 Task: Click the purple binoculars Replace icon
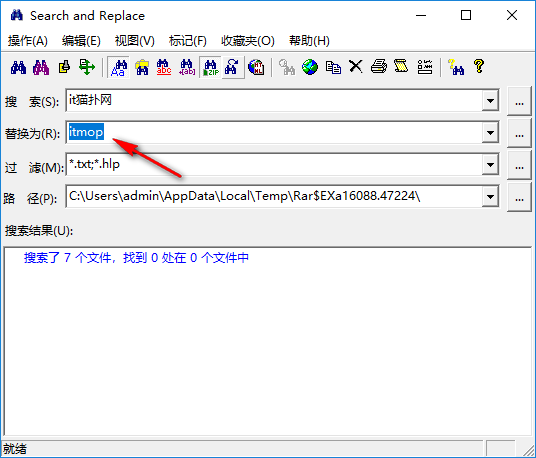click(x=41, y=67)
